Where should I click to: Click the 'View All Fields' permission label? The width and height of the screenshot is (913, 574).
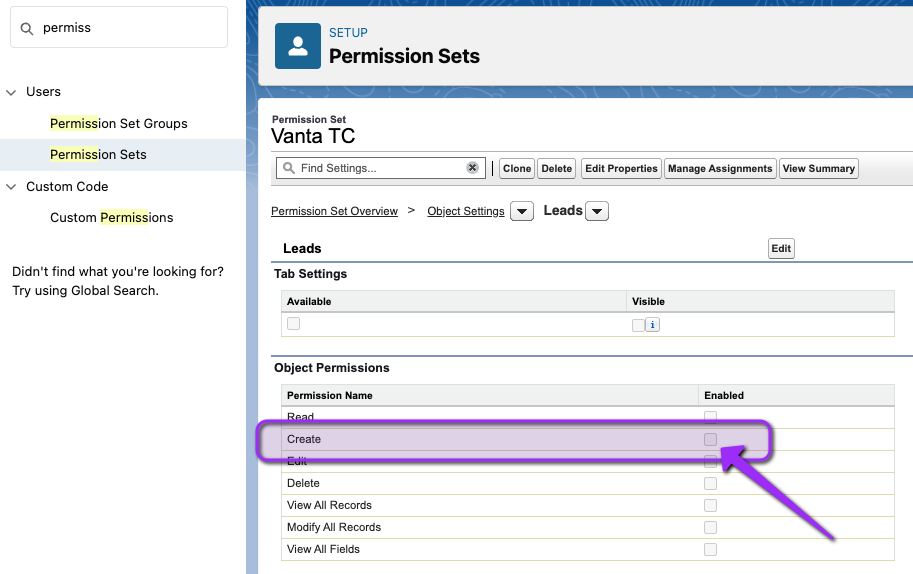(x=323, y=549)
